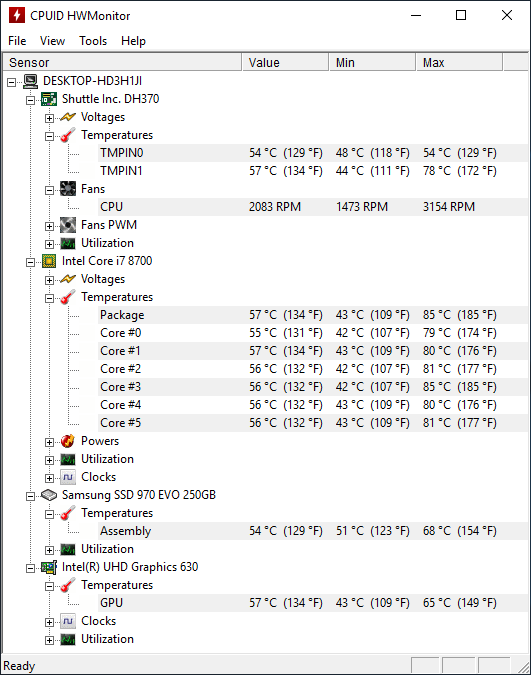Expand Utilization under Samsung SSD

coord(50,550)
